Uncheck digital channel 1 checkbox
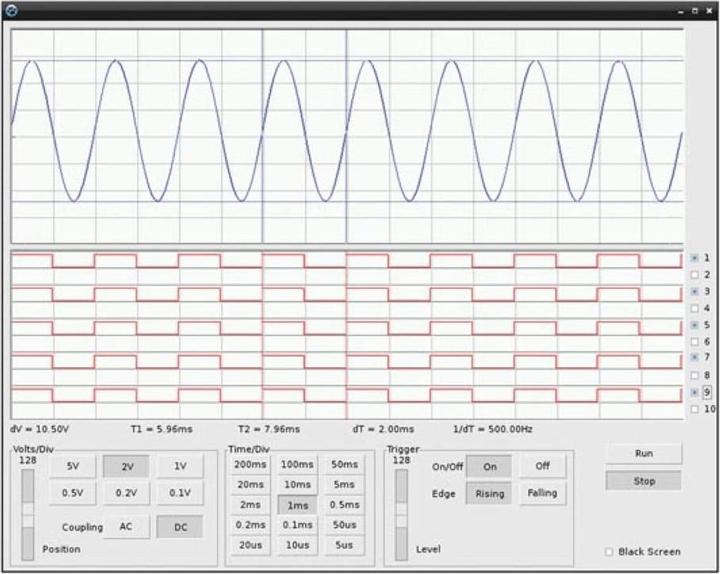 coord(695,258)
